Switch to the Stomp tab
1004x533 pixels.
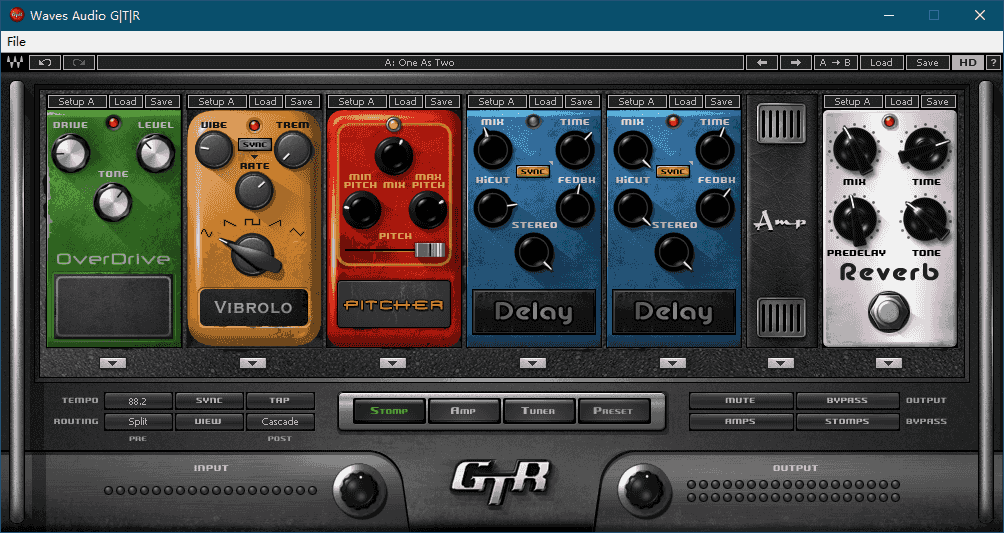click(x=389, y=411)
